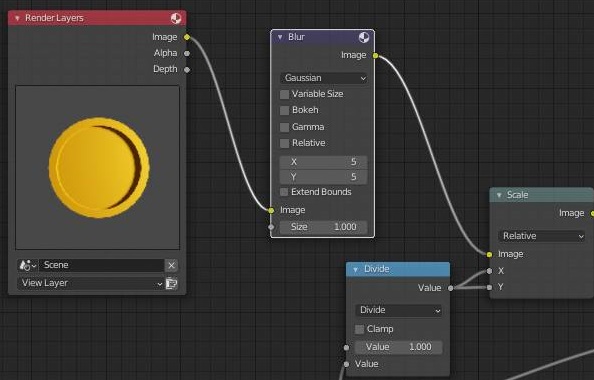The height and width of the screenshot is (380, 594).
Task: Select Scale node title bar
Action: tap(542, 195)
